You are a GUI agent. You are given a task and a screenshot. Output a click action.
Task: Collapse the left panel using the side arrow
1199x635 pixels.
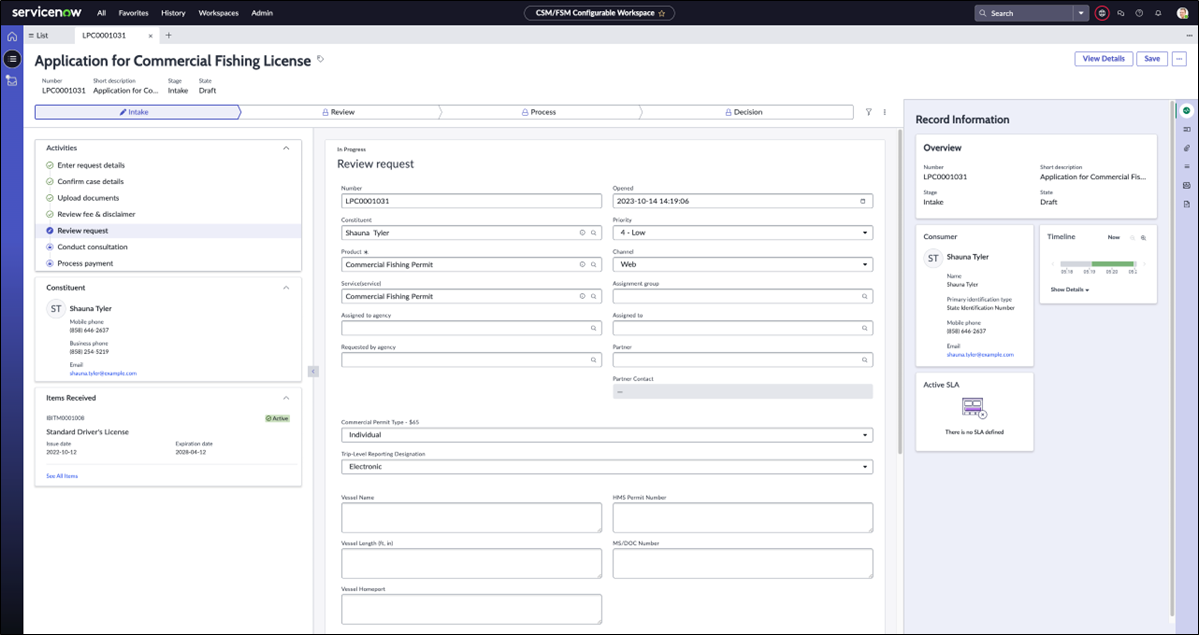[x=312, y=371]
